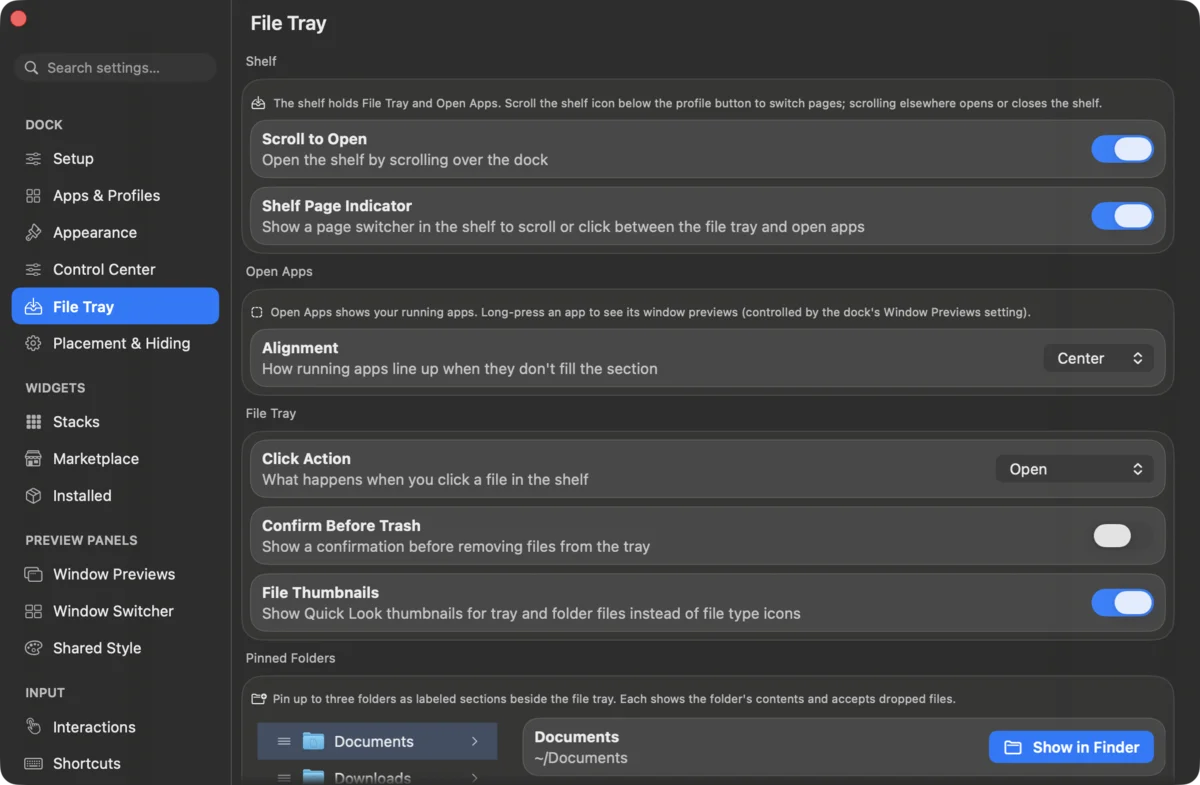
Task: Click the ~/Documents path text
Action: 581,758
